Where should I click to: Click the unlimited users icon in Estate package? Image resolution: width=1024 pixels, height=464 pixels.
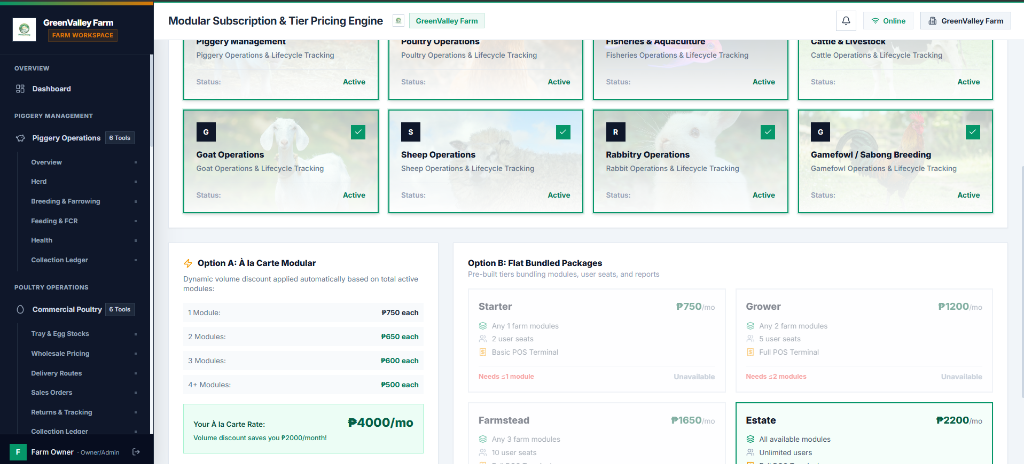pos(750,452)
